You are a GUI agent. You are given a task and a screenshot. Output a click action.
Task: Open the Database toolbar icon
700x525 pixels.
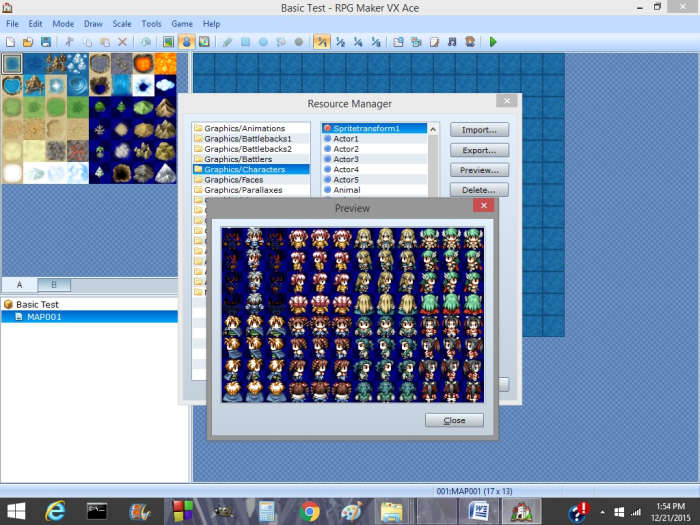click(x=398, y=42)
